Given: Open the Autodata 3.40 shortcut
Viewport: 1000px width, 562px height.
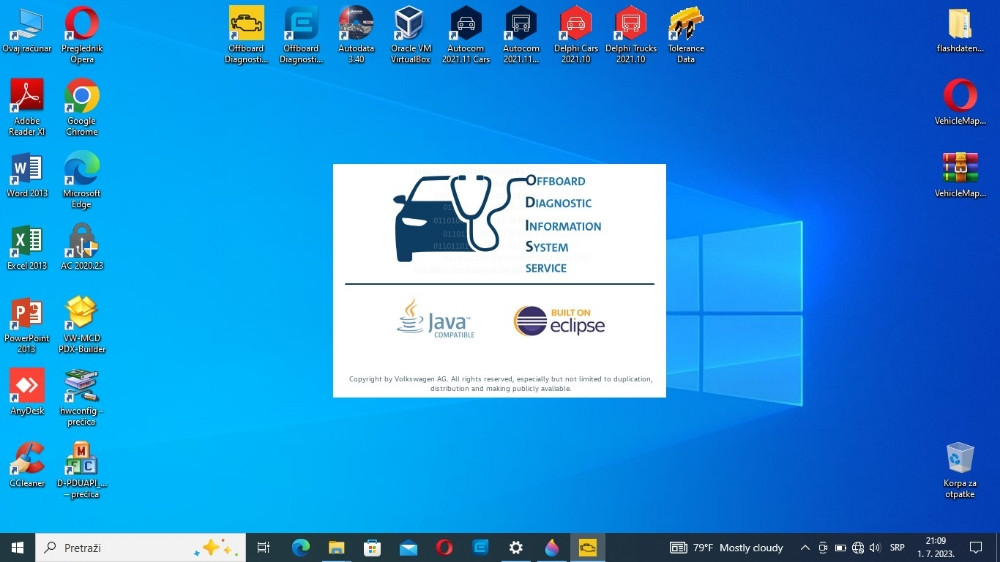Looking at the screenshot, I should 356,34.
